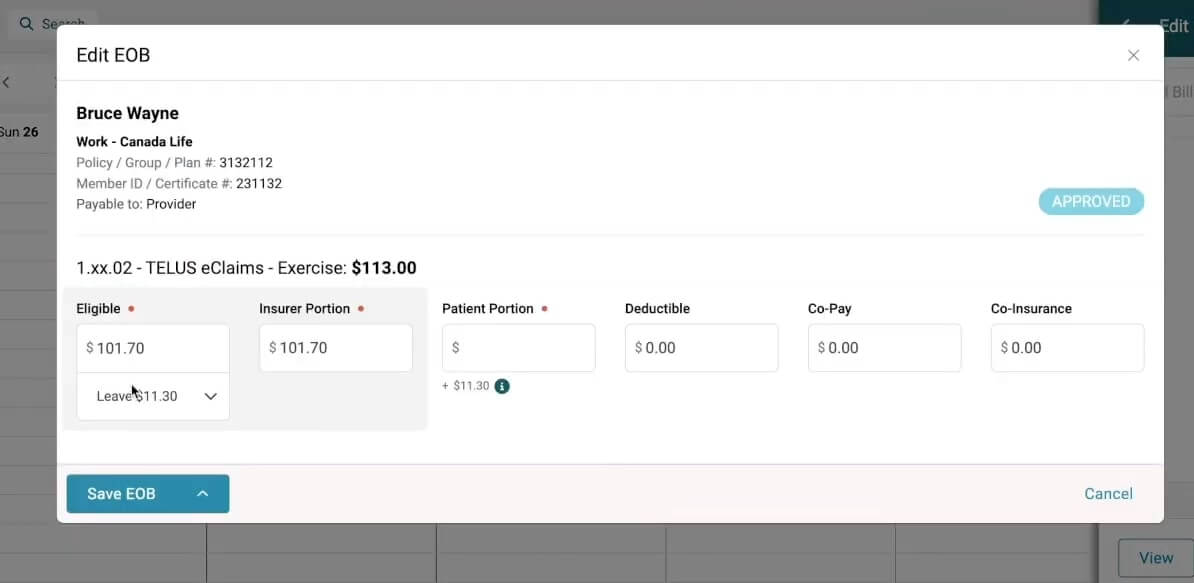
Task: Click the Eligible amount showing $101.70
Action: (x=152, y=347)
